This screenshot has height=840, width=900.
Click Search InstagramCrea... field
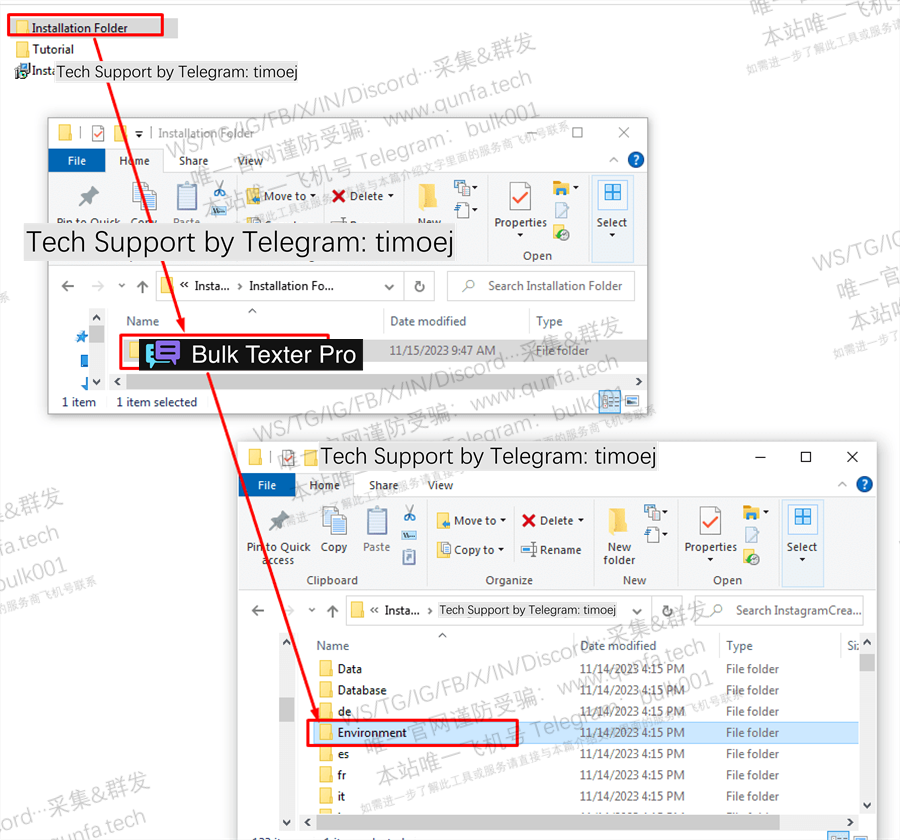click(778, 610)
